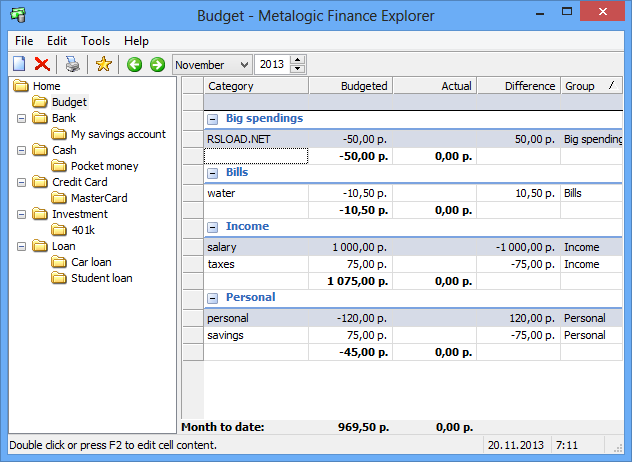Select the water category cell
Image resolution: width=632 pixels, height=462 pixels.
[x=256, y=194]
